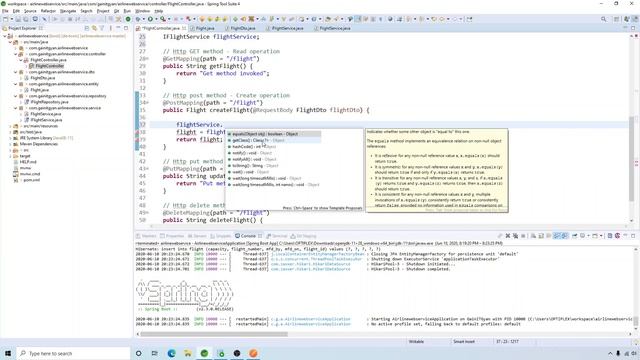
Task: Click Smart Insert in the status bar
Action: (464, 341)
